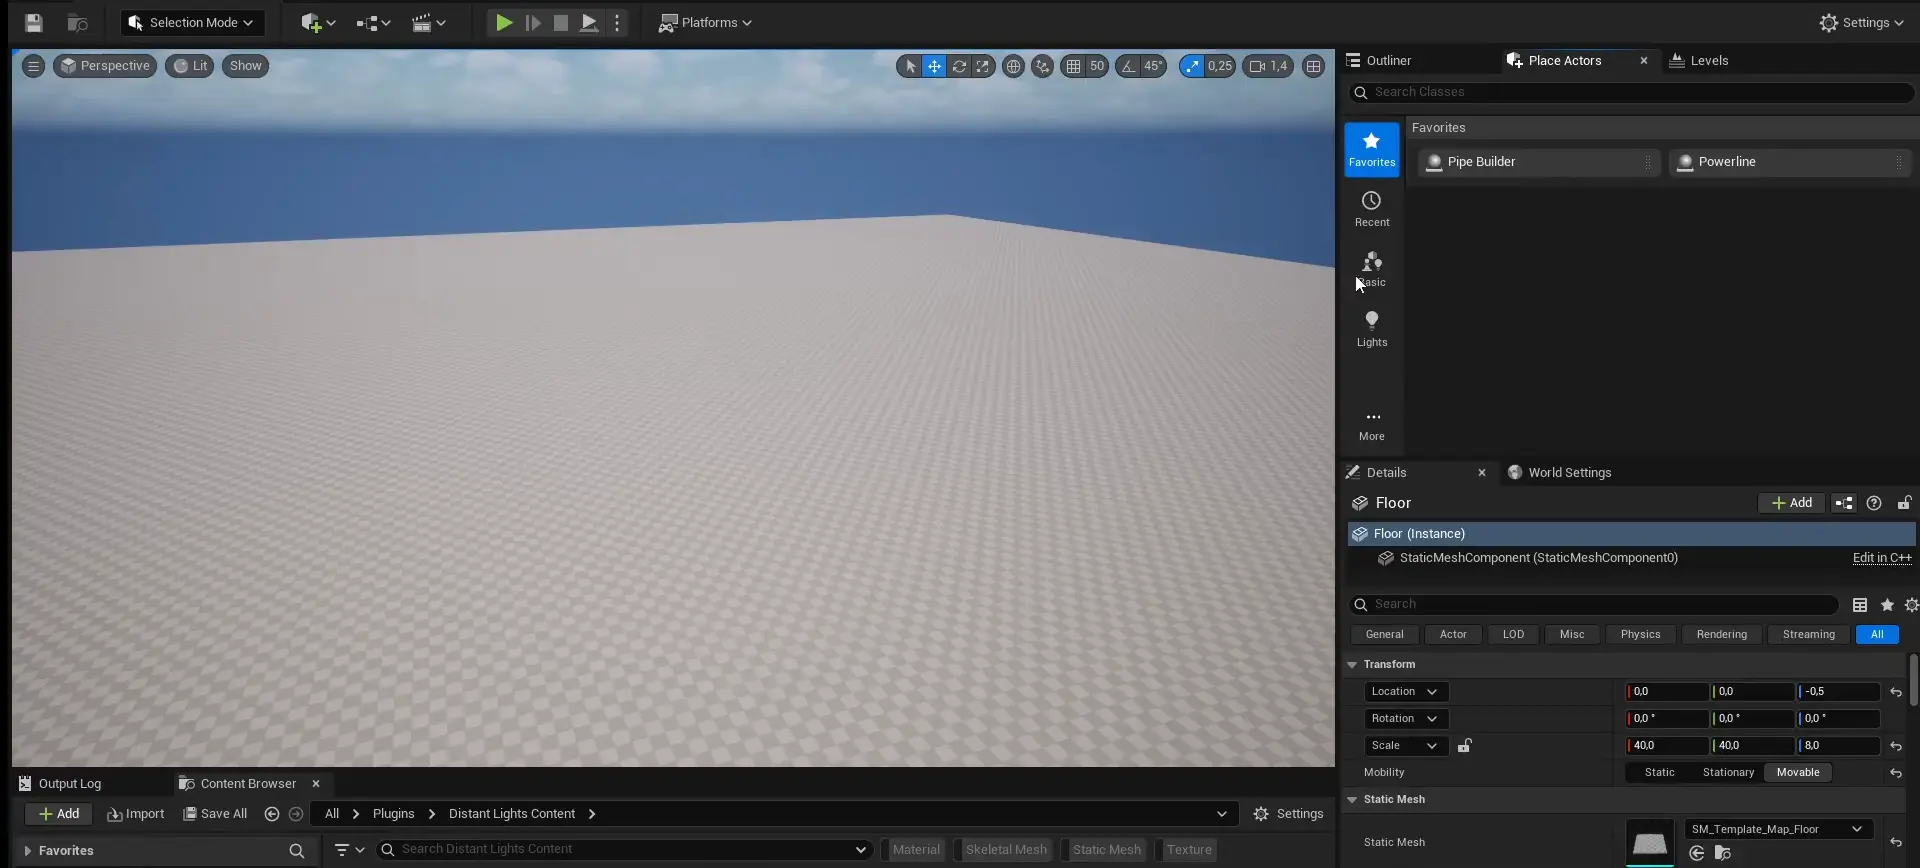The height and width of the screenshot is (868, 1920).
Task: Set Mobility to Static
Action: (x=1659, y=773)
